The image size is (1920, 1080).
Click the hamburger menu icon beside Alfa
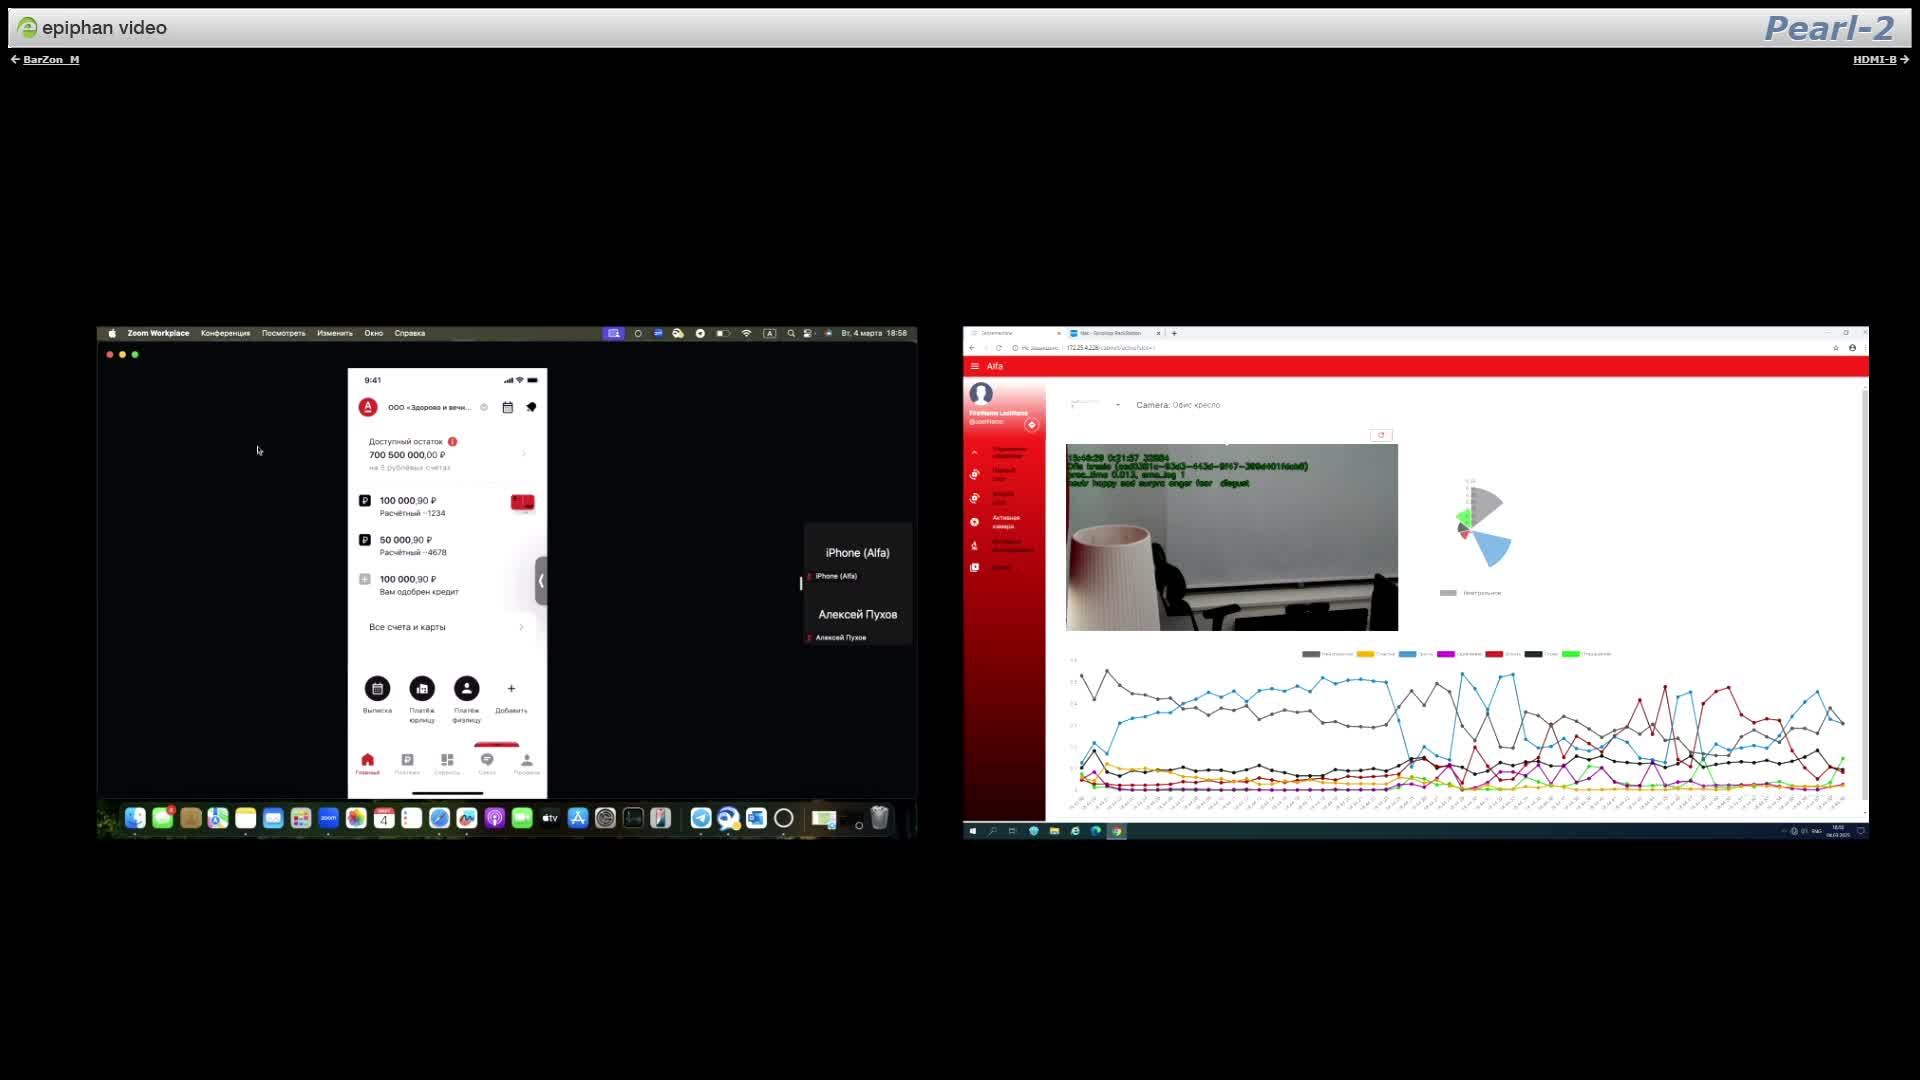[975, 366]
